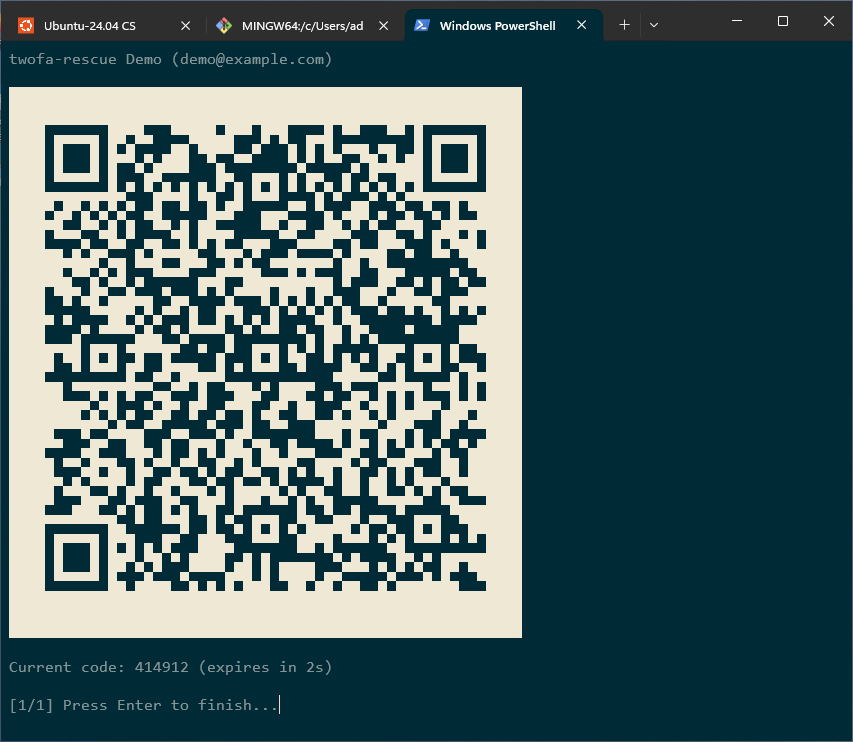Click the Git Bash diamond icon
Viewport: 853px width, 742px height.
pos(224,26)
